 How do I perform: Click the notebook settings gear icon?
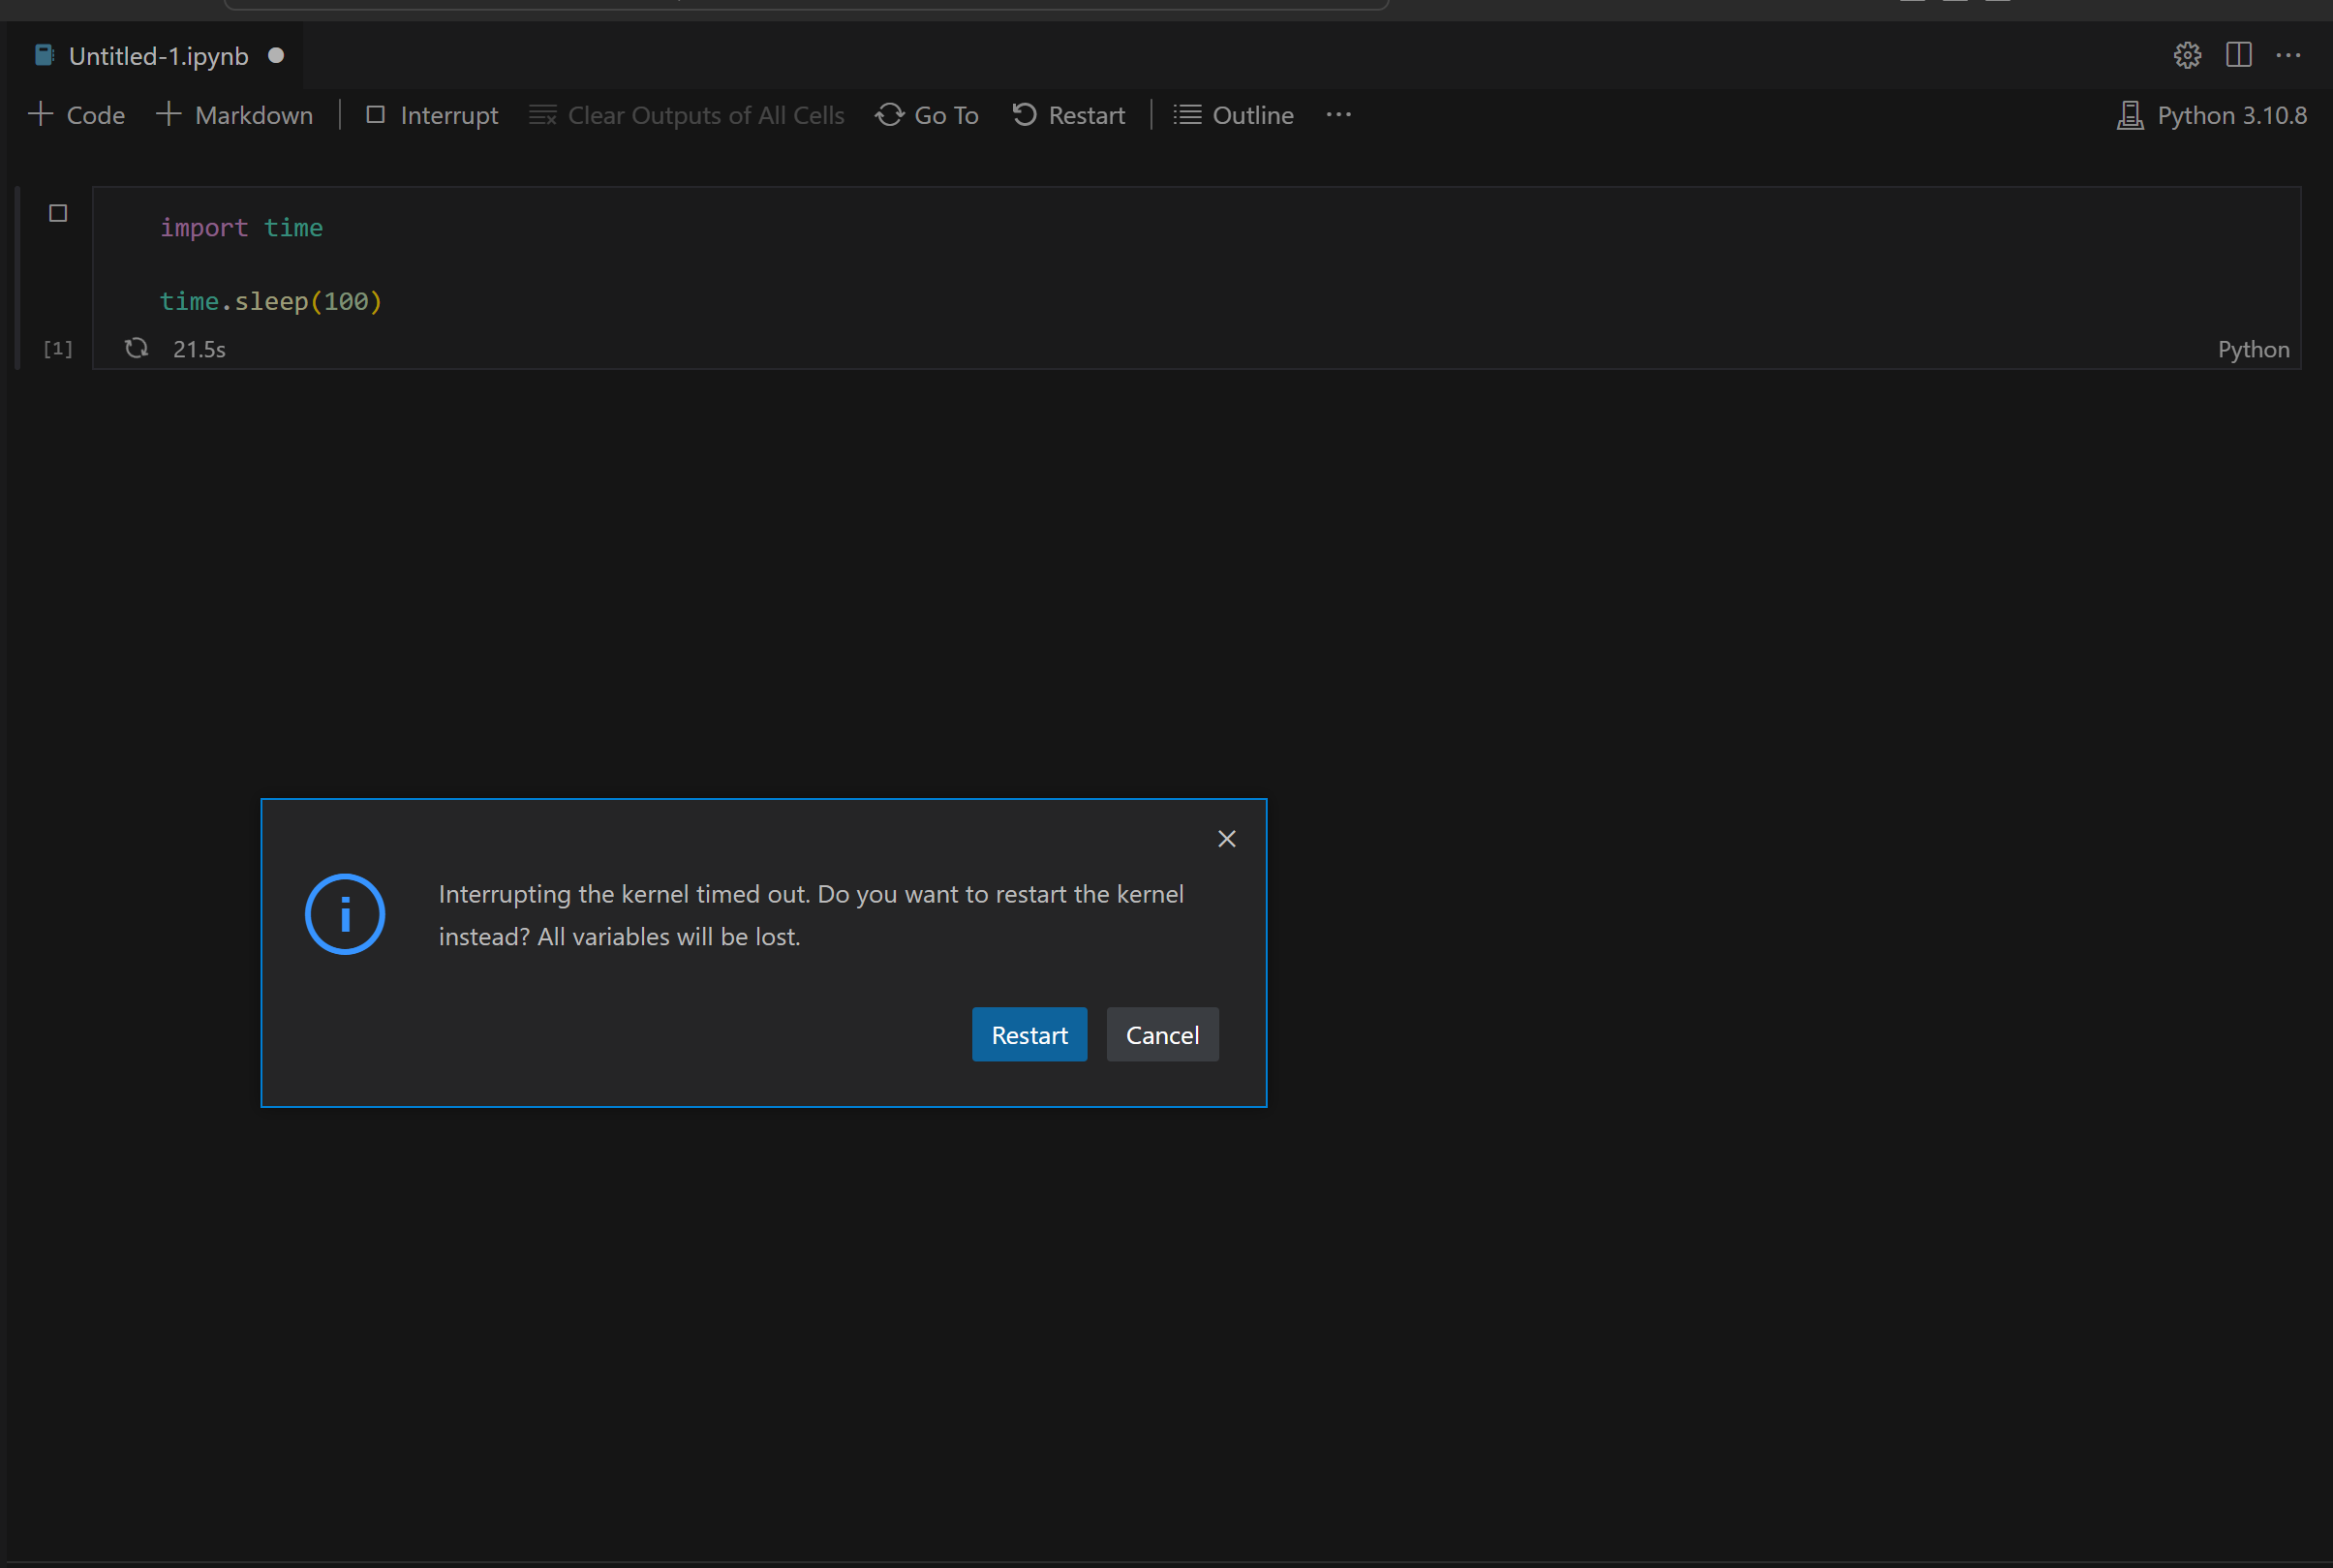point(2187,55)
